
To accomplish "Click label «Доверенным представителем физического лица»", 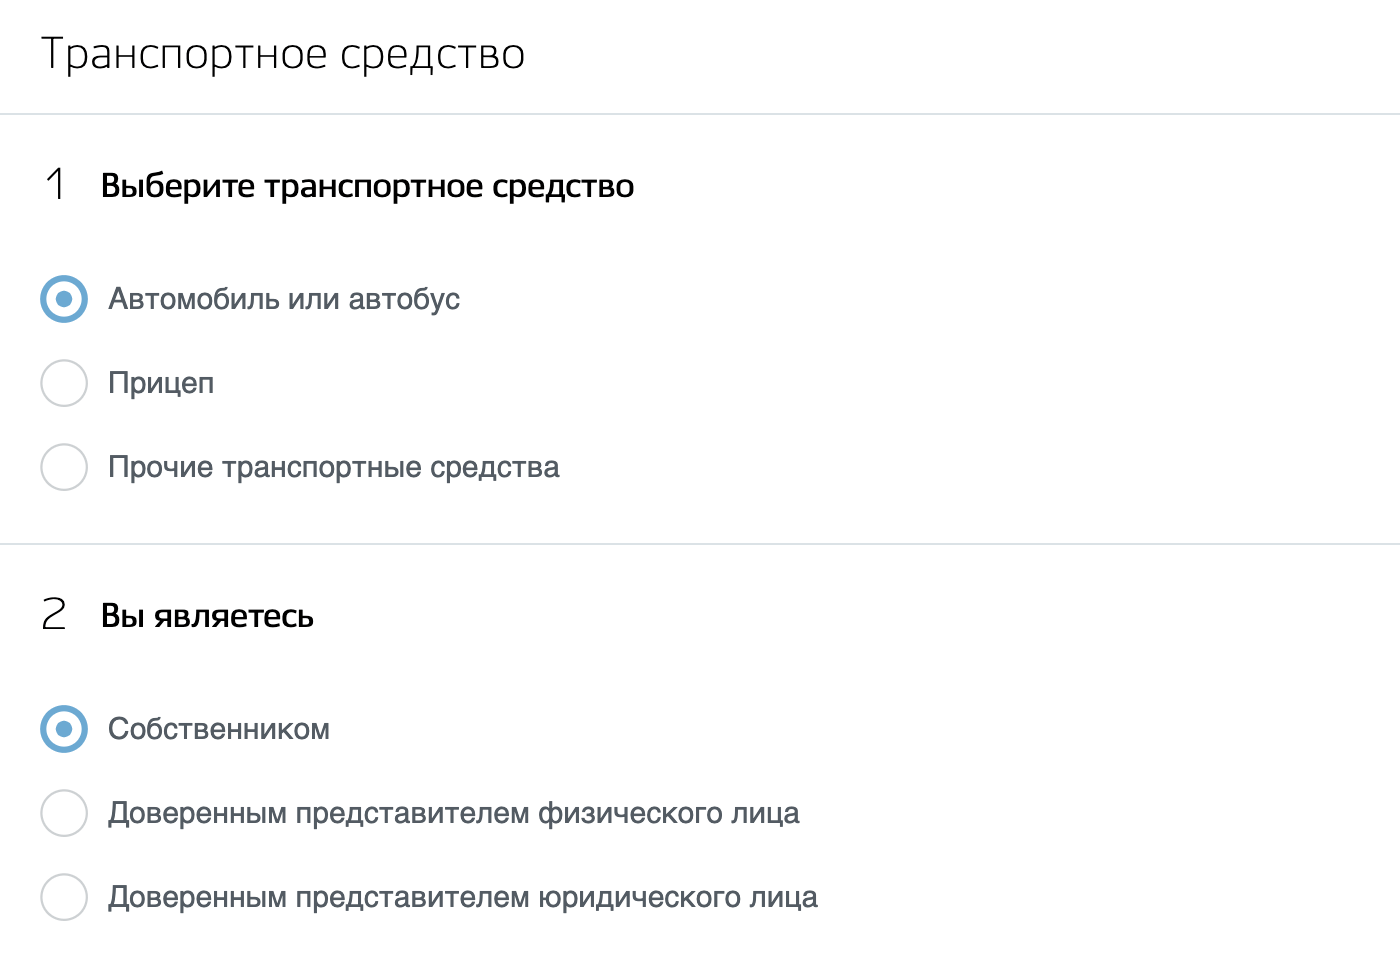I will [x=453, y=813].
